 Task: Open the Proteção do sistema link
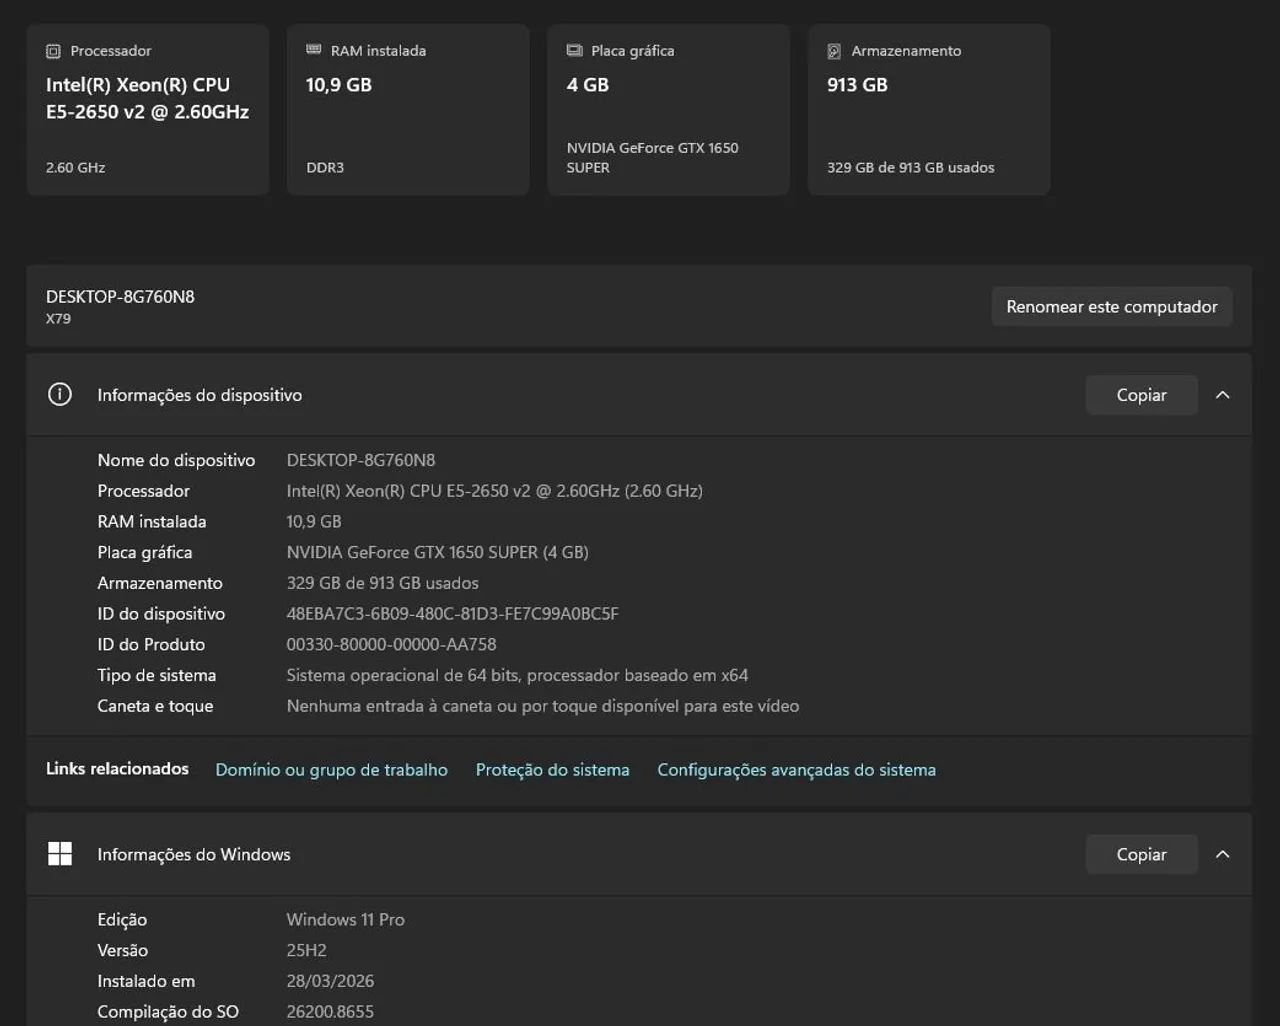(552, 770)
